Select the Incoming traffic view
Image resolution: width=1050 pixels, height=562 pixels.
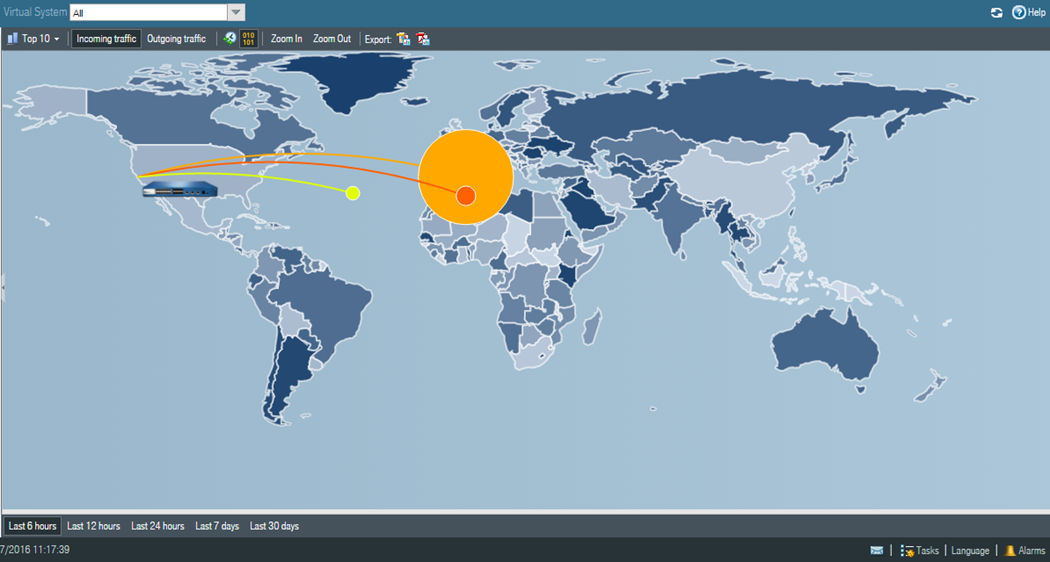(x=106, y=39)
